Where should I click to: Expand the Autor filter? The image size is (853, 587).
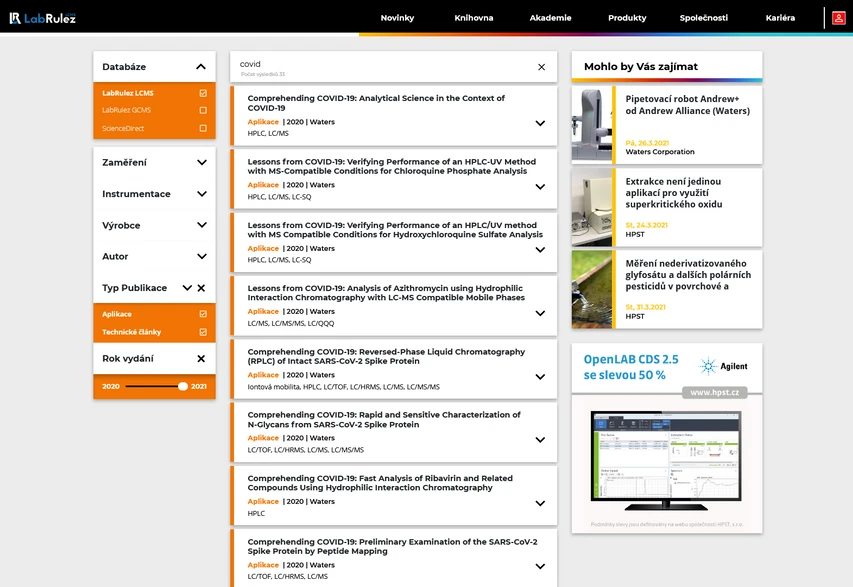[202, 256]
